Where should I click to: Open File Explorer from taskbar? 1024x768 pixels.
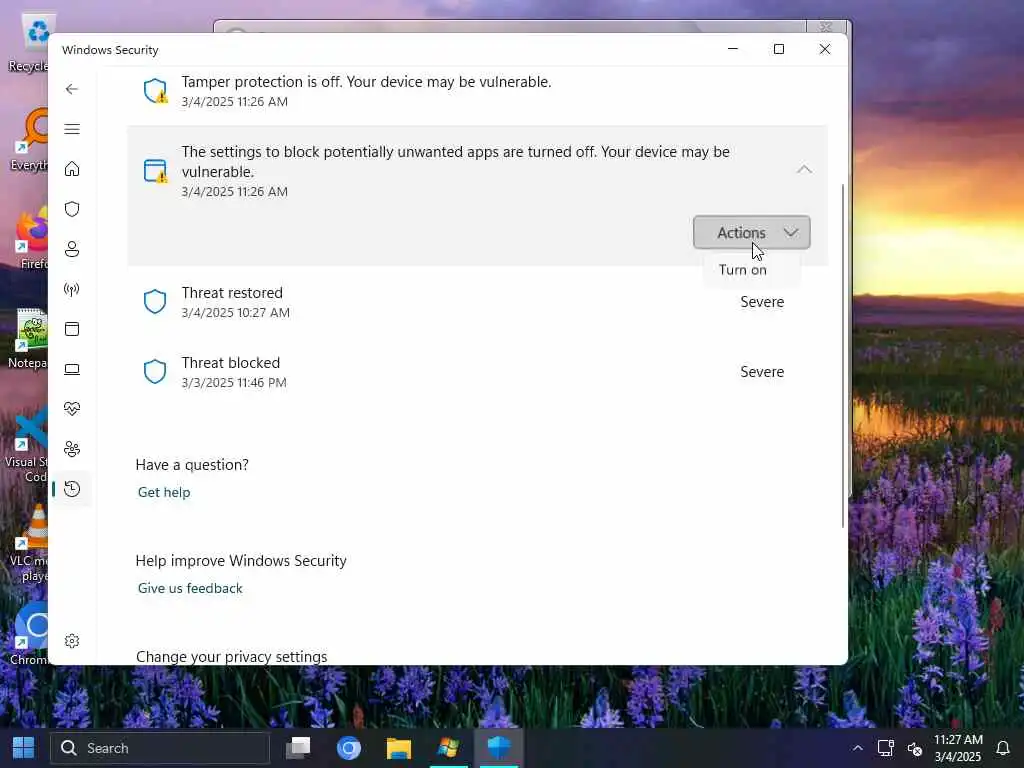398,748
